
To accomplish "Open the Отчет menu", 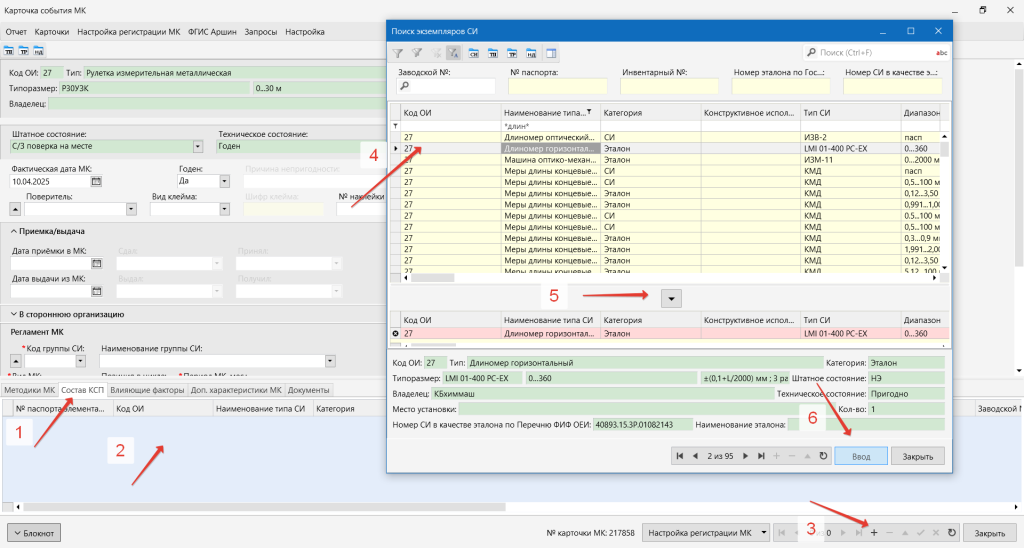I will (x=16, y=31).
